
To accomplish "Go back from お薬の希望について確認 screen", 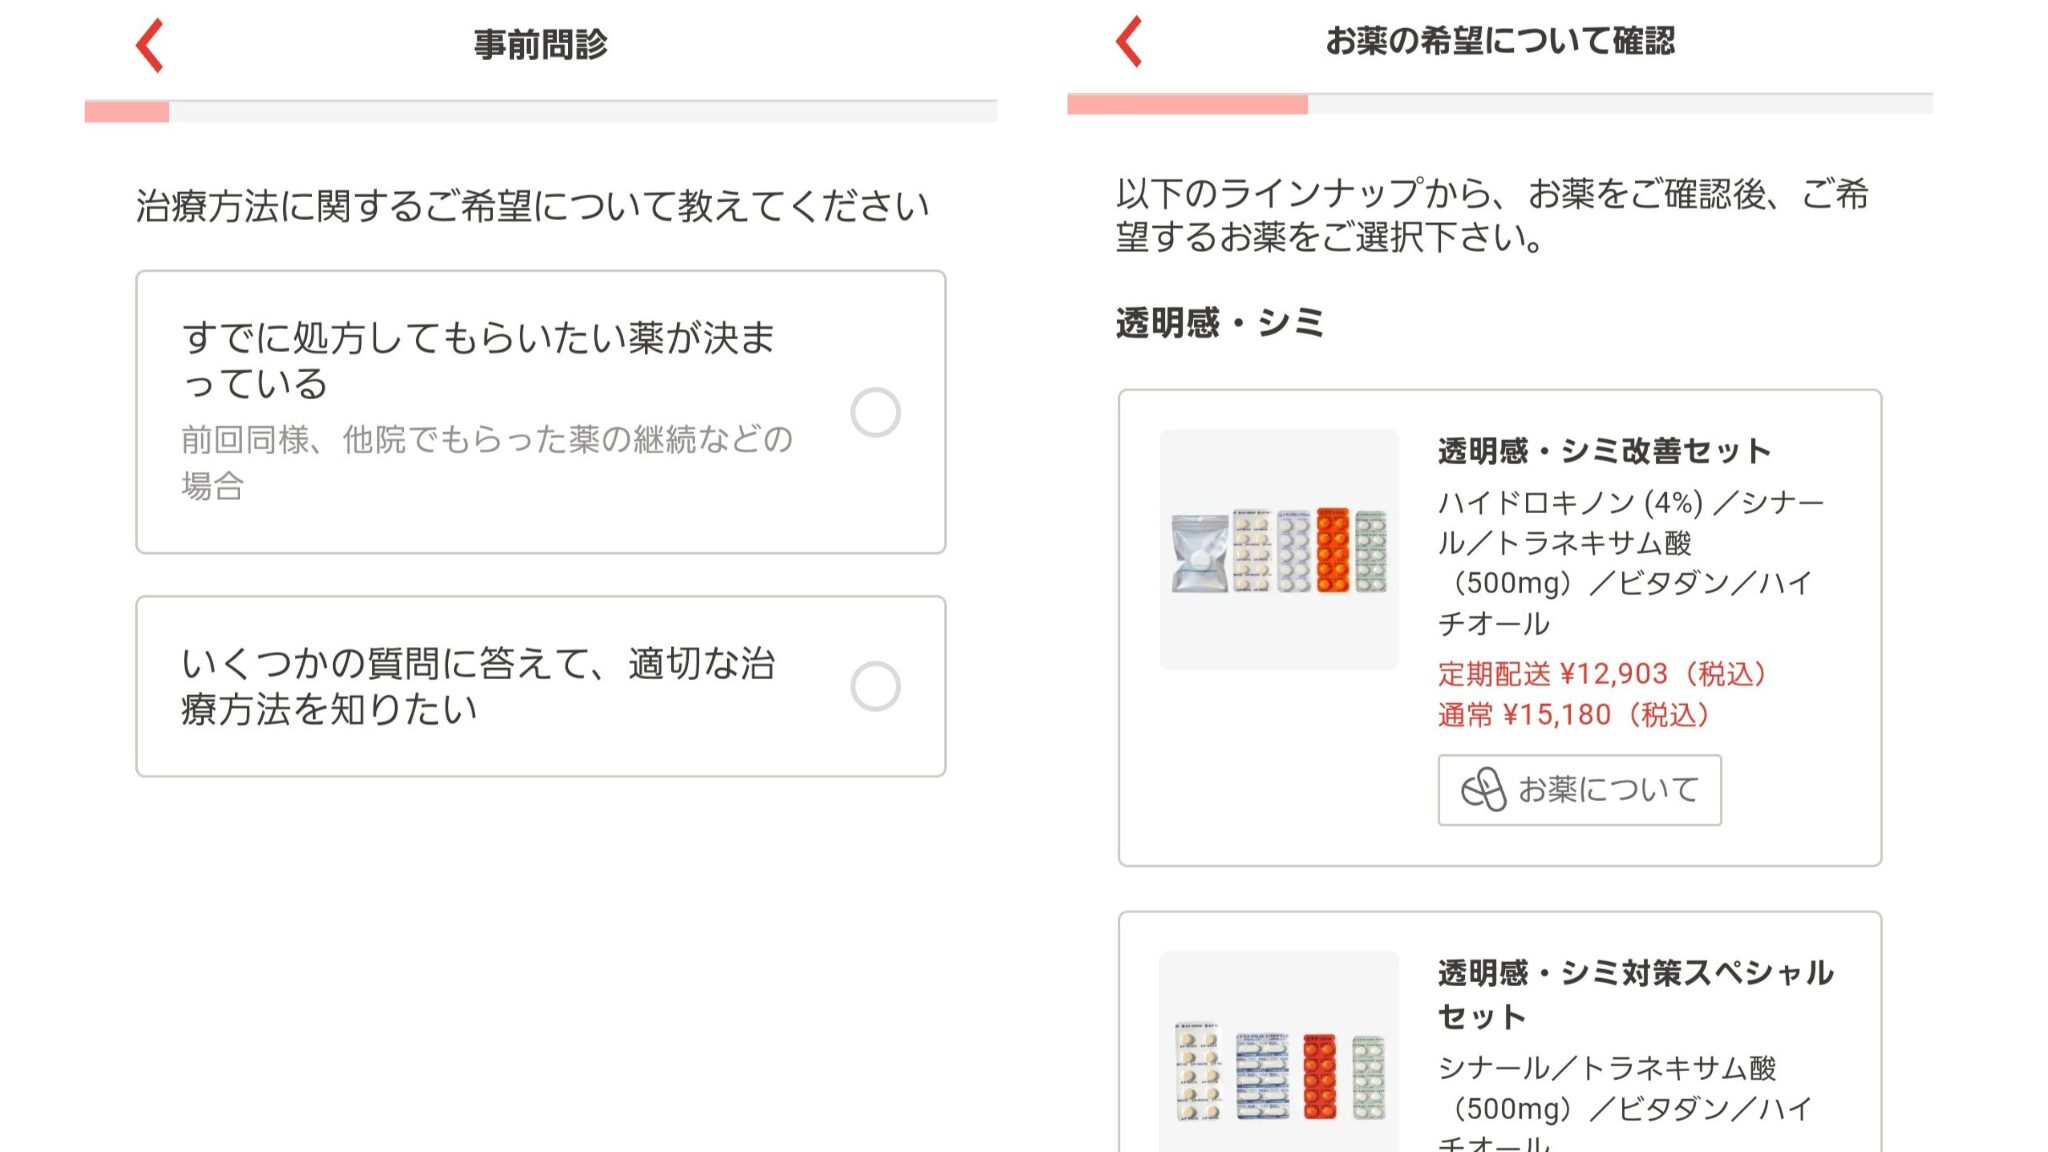I will 1129,42.
